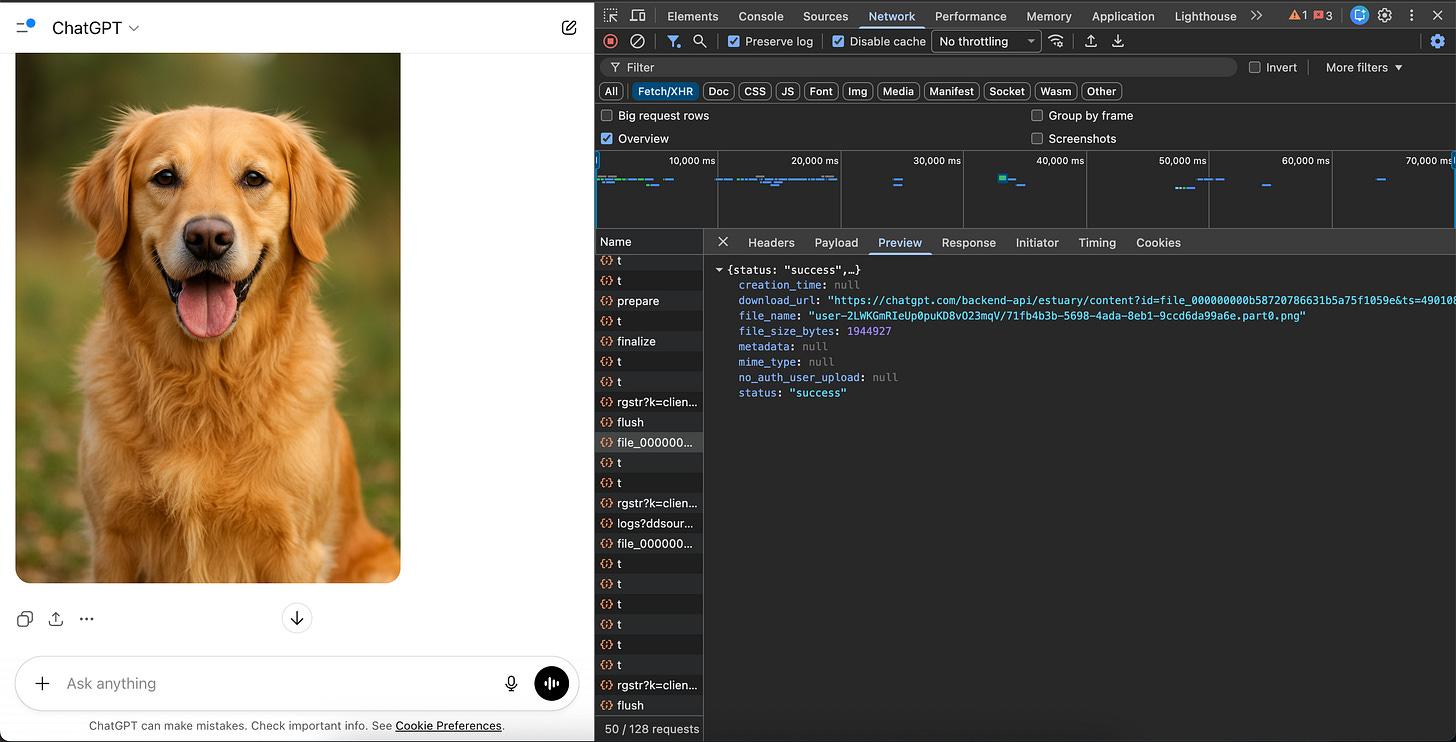1456x742 pixels.
Task: Check the Invert filter checkbox
Action: click(1255, 67)
